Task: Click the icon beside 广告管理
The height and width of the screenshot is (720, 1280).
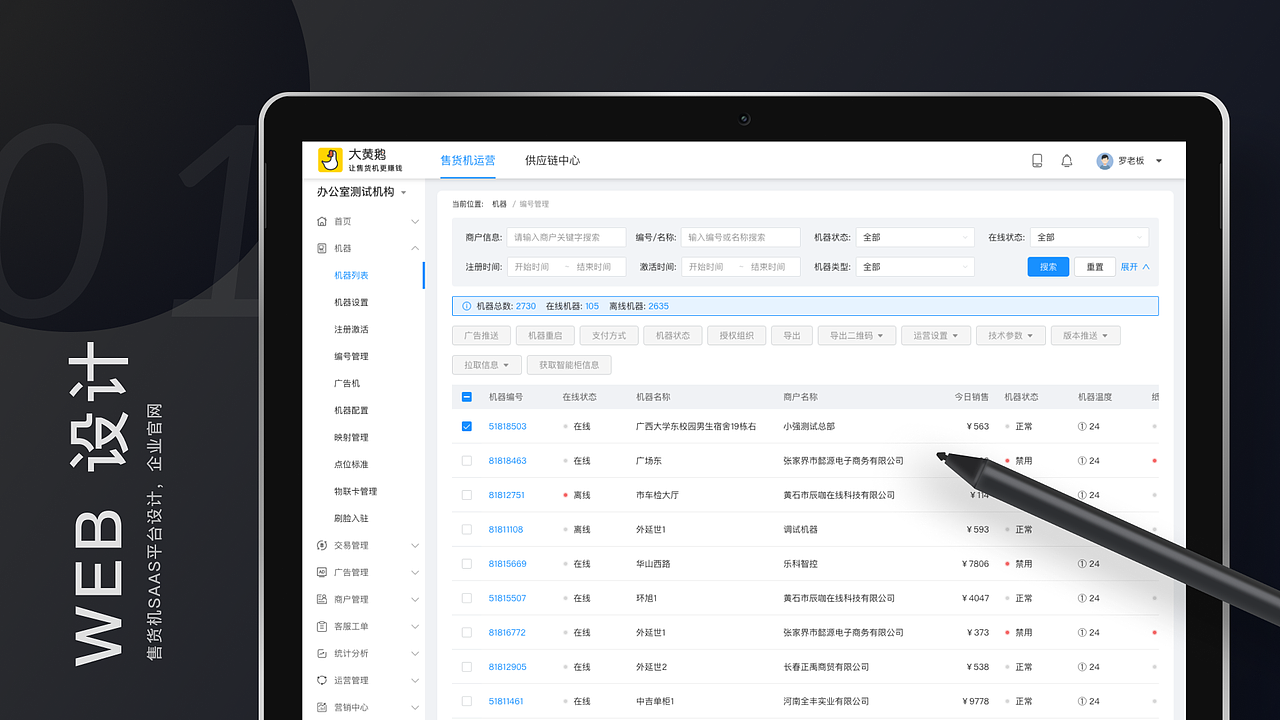Action: (x=322, y=572)
